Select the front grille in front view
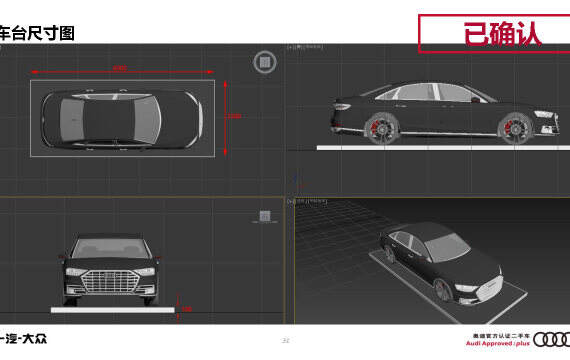Screen dimensions: 570x360 [x=111, y=281]
